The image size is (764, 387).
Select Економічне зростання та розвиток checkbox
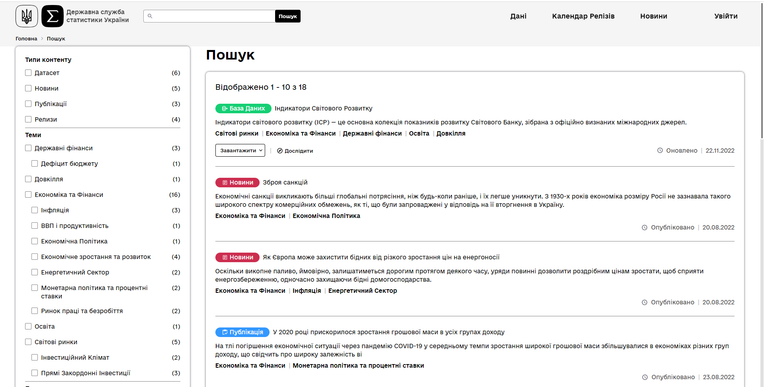(x=35, y=256)
